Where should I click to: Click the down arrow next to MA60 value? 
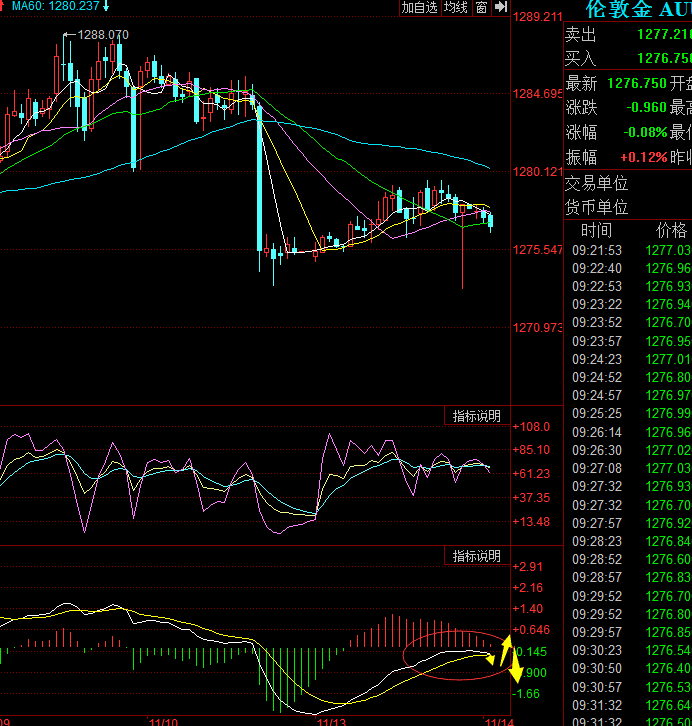(106, 6)
